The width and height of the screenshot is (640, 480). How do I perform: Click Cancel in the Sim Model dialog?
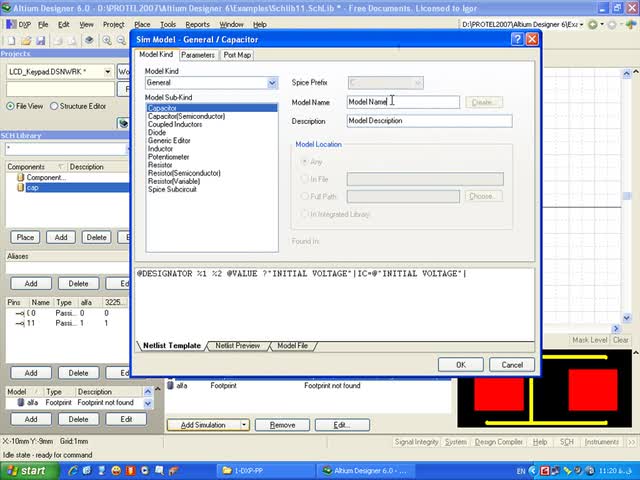[512, 364]
